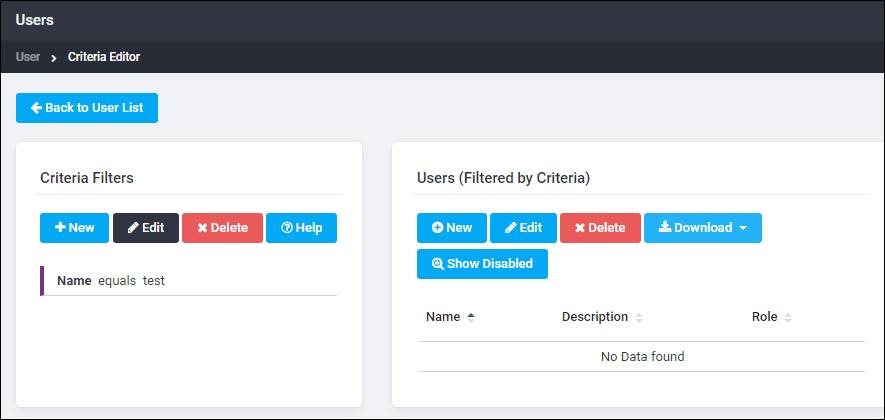The width and height of the screenshot is (885, 420).
Task: Go to User breadcrumb link
Action: click(x=28, y=57)
